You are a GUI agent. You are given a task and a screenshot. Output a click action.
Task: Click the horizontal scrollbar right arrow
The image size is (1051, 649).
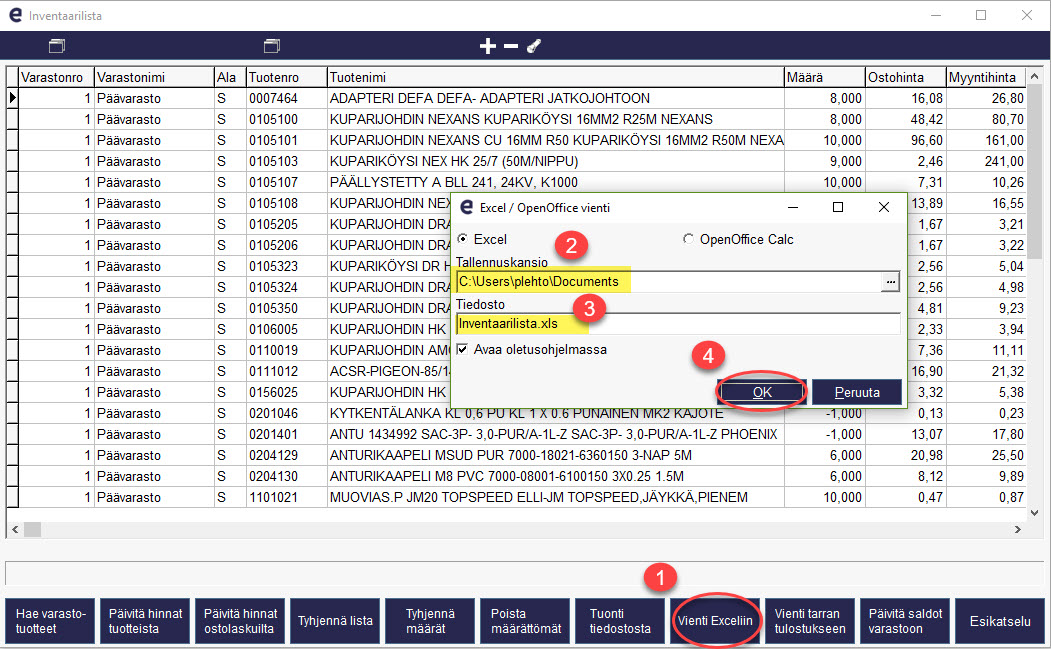click(x=1017, y=530)
